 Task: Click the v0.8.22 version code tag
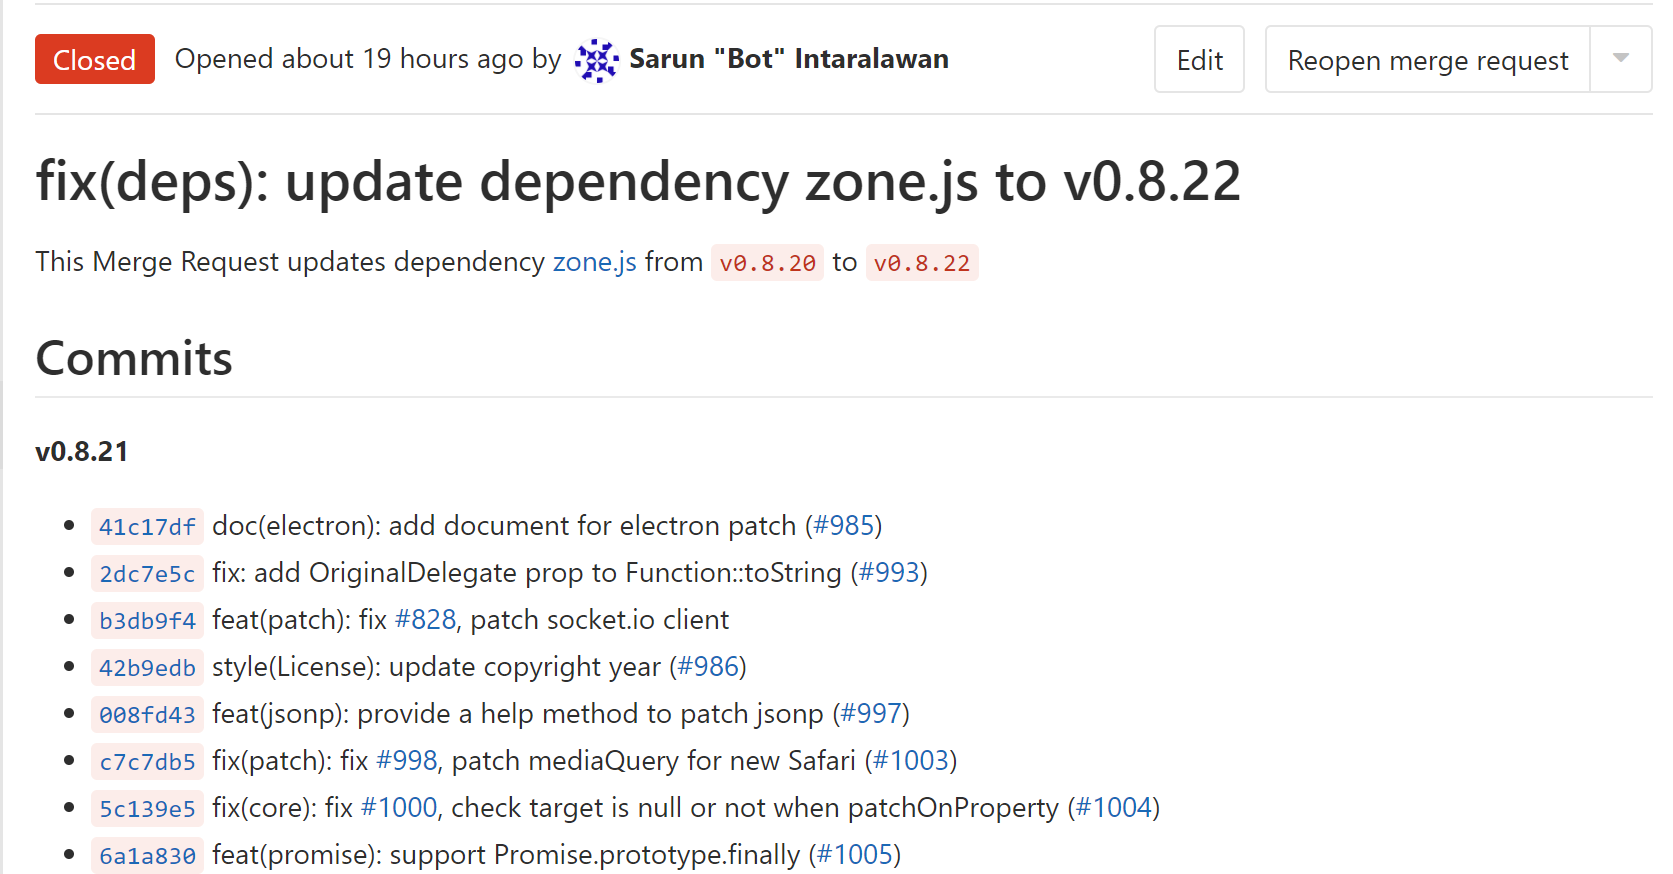click(921, 263)
